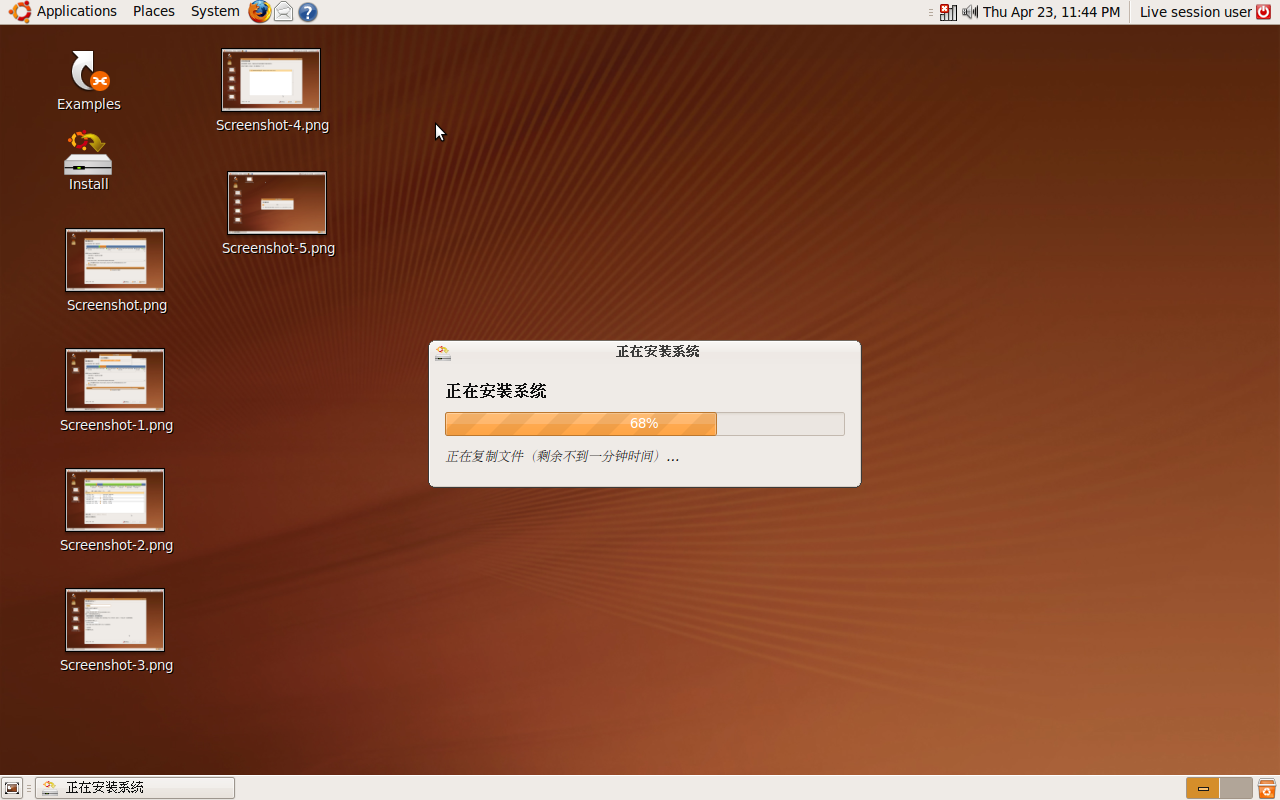The width and height of the screenshot is (1280, 800).
Task: Click the Ubuntu logo in top panel
Action: (19, 12)
